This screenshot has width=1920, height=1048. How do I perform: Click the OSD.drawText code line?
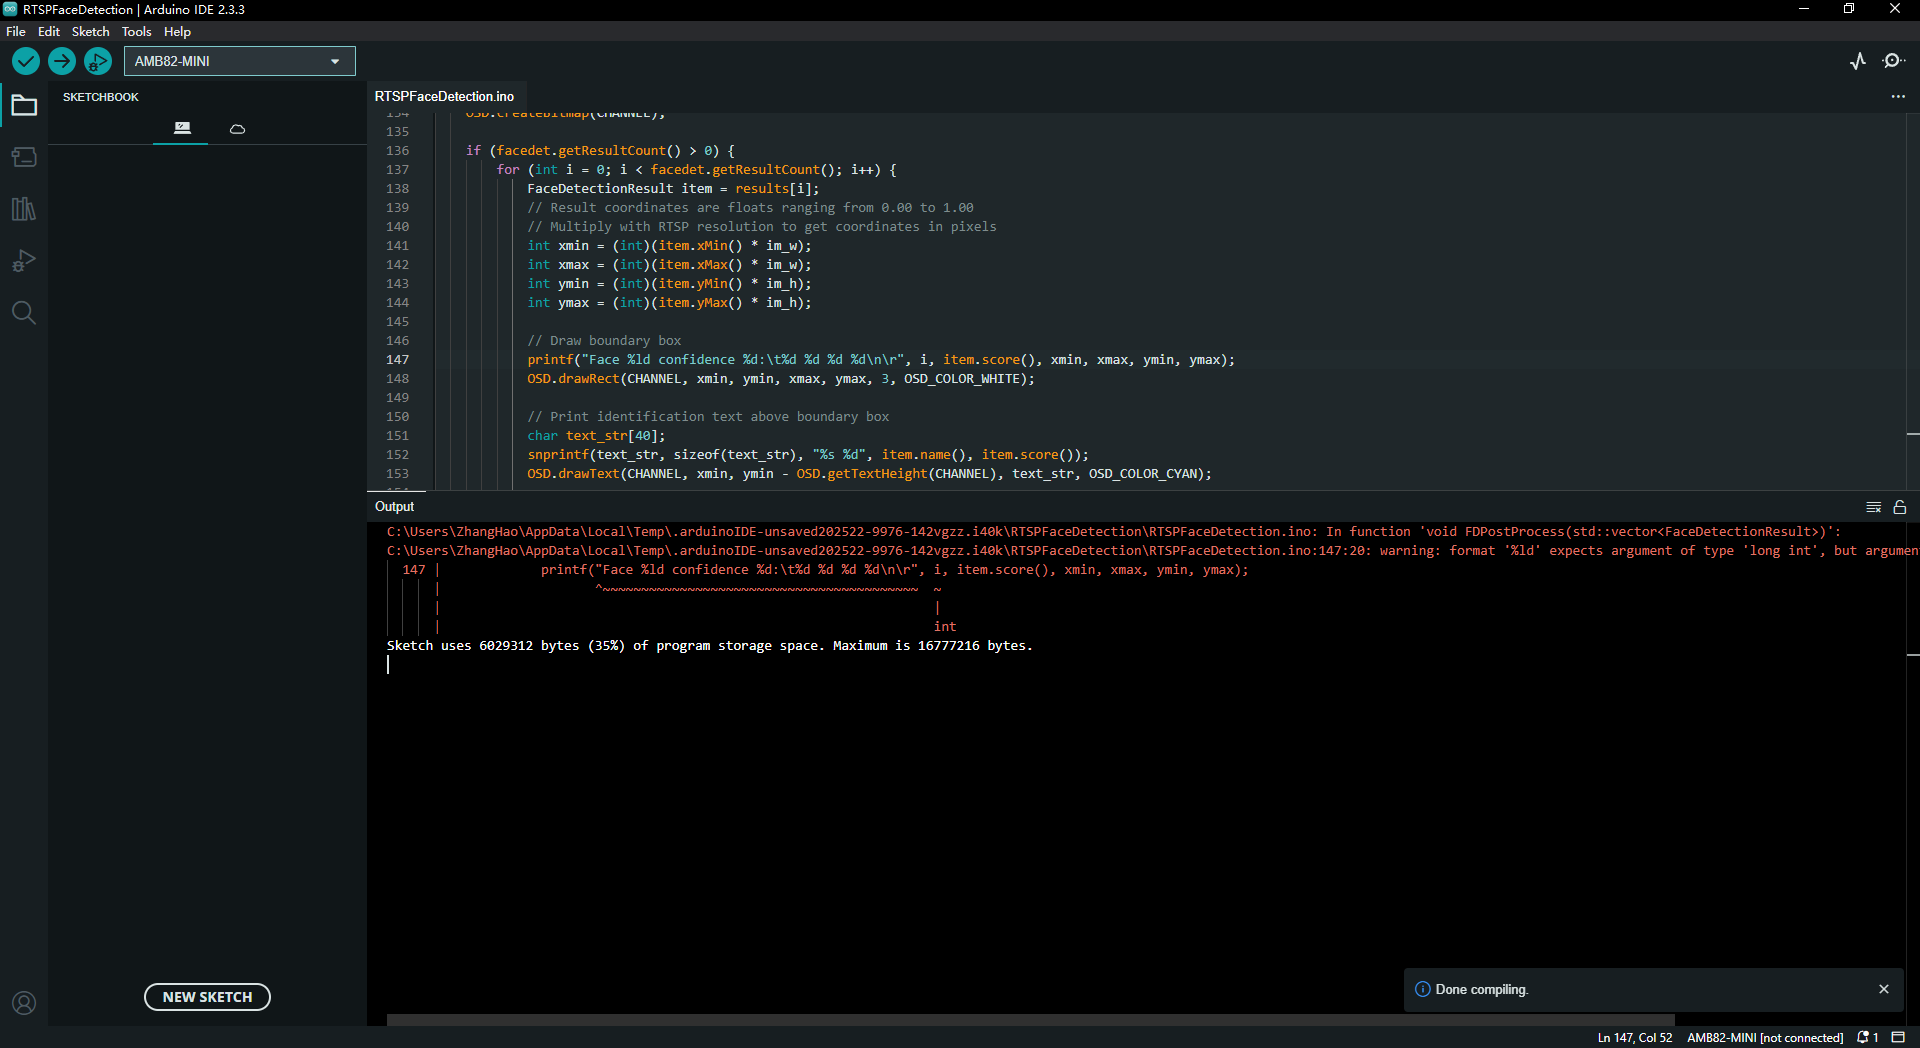[x=869, y=474]
